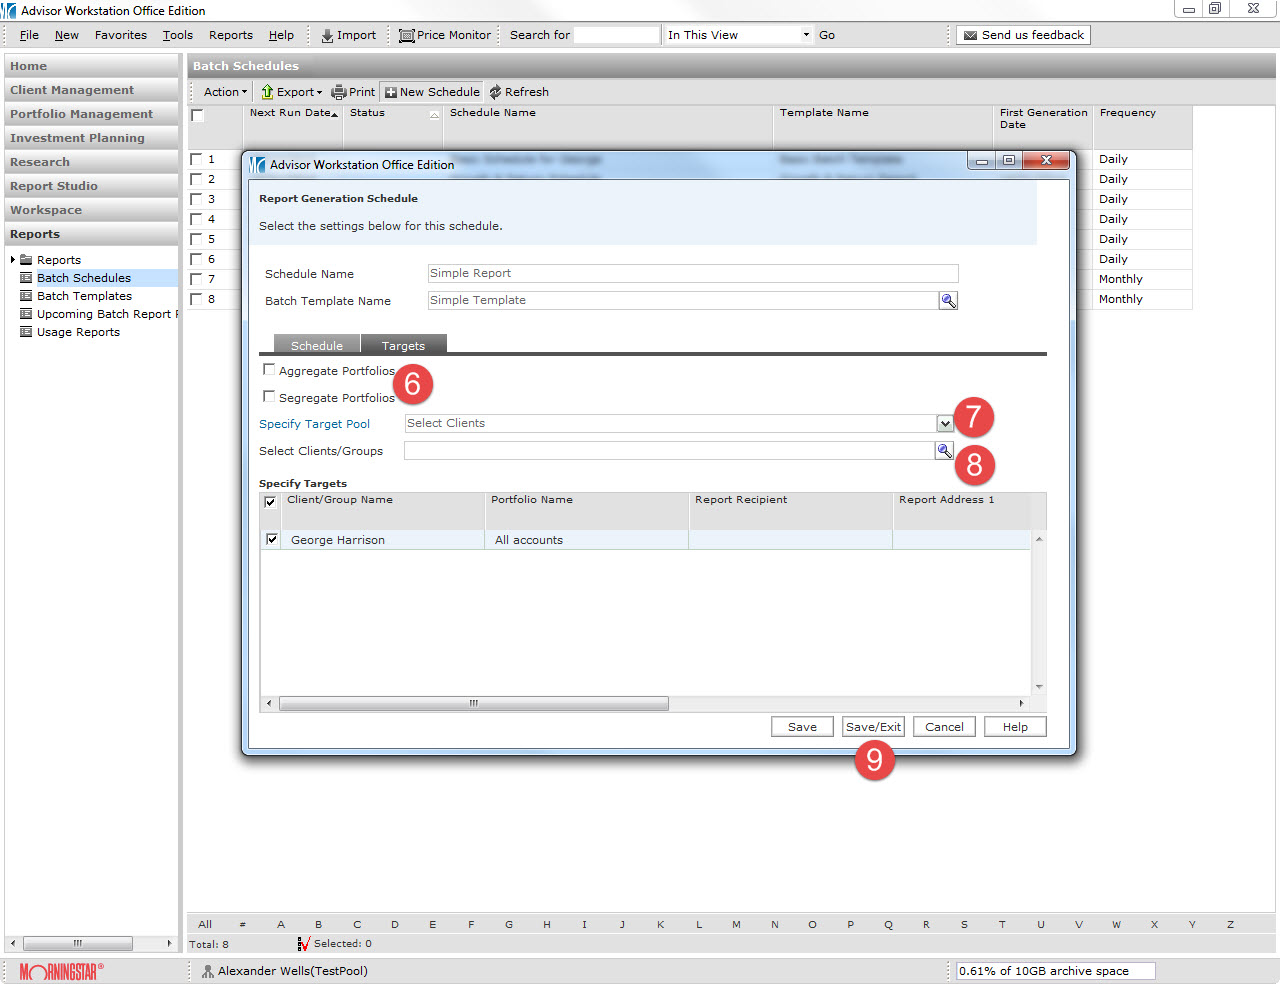Open the In This View dropdown
Image resolution: width=1280 pixels, height=984 pixels.
806,35
